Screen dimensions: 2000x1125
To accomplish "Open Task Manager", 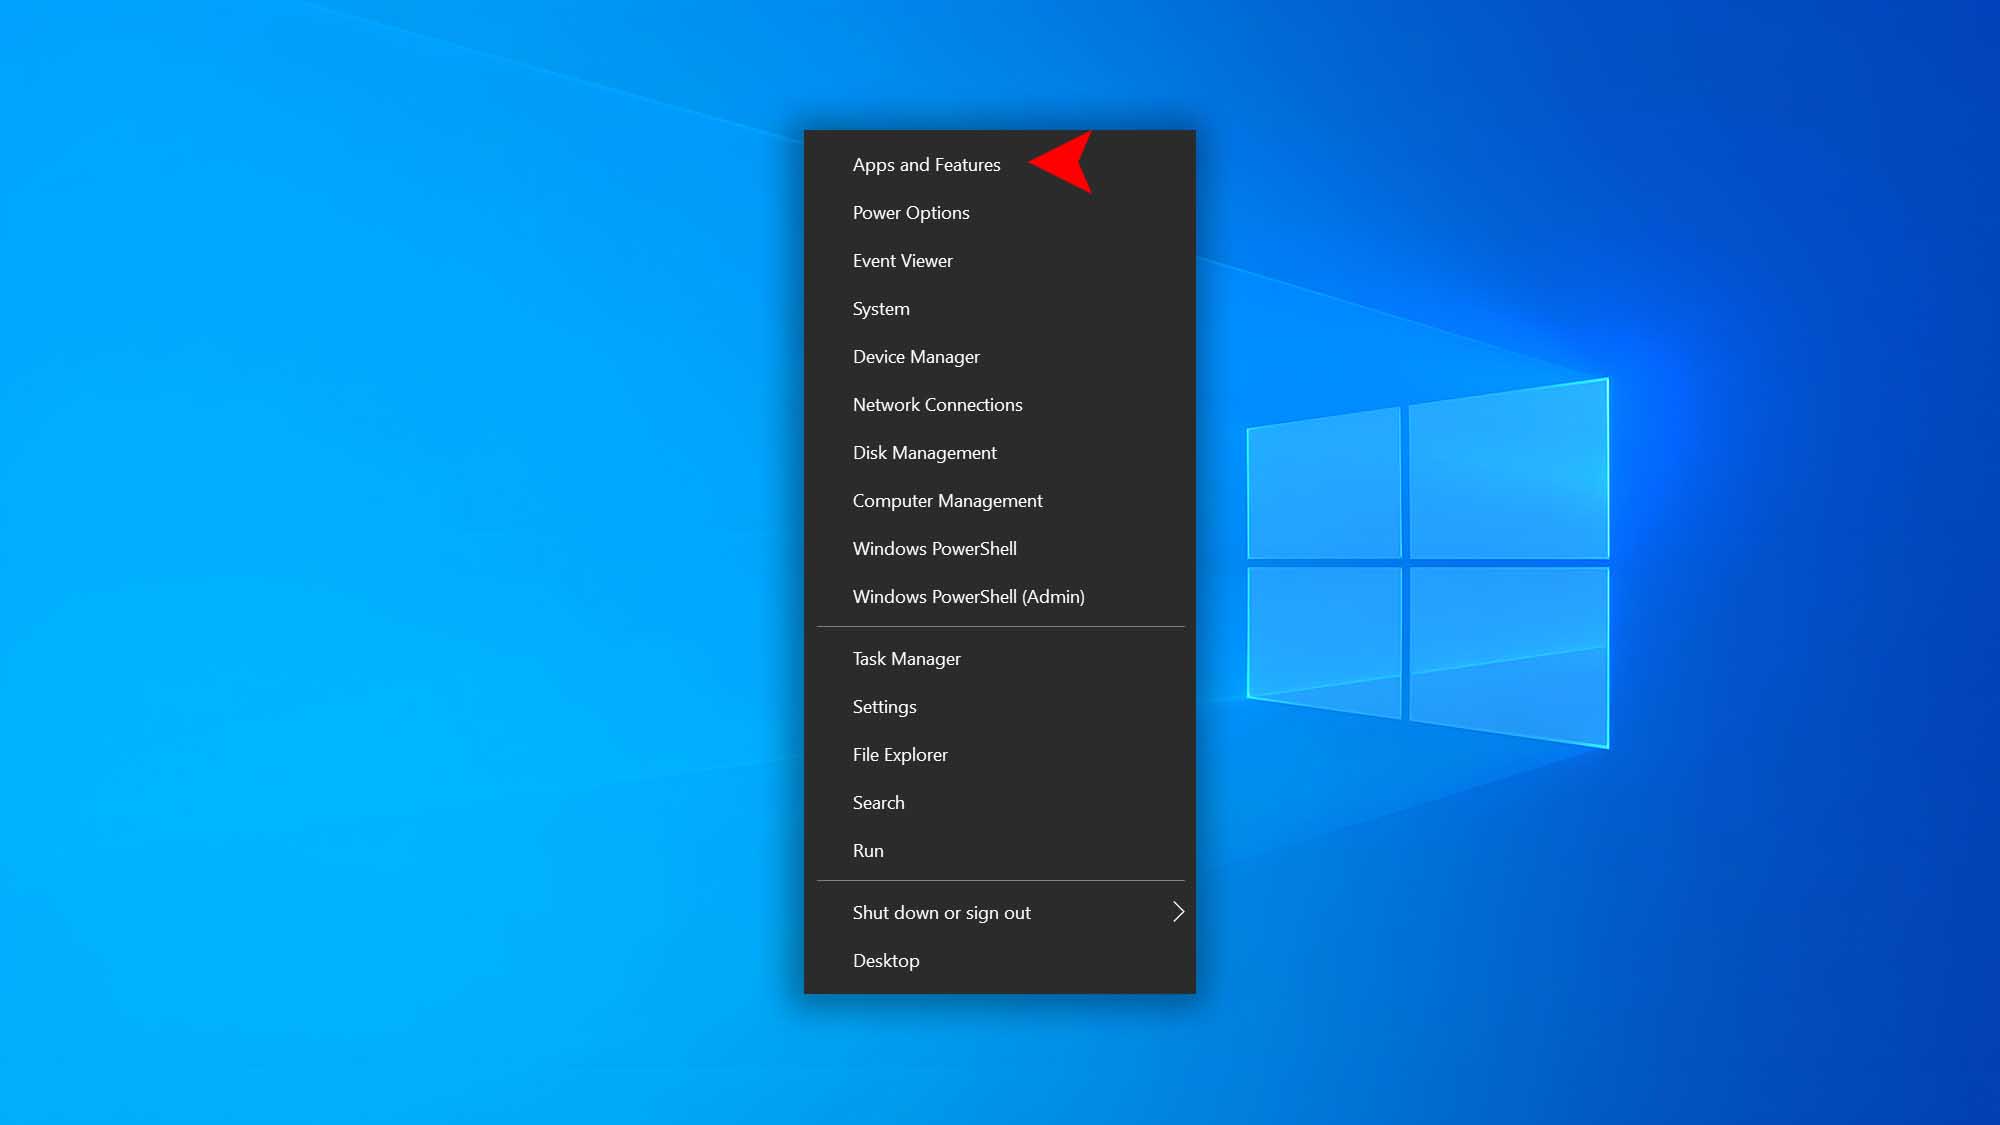I will tap(999, 659).
